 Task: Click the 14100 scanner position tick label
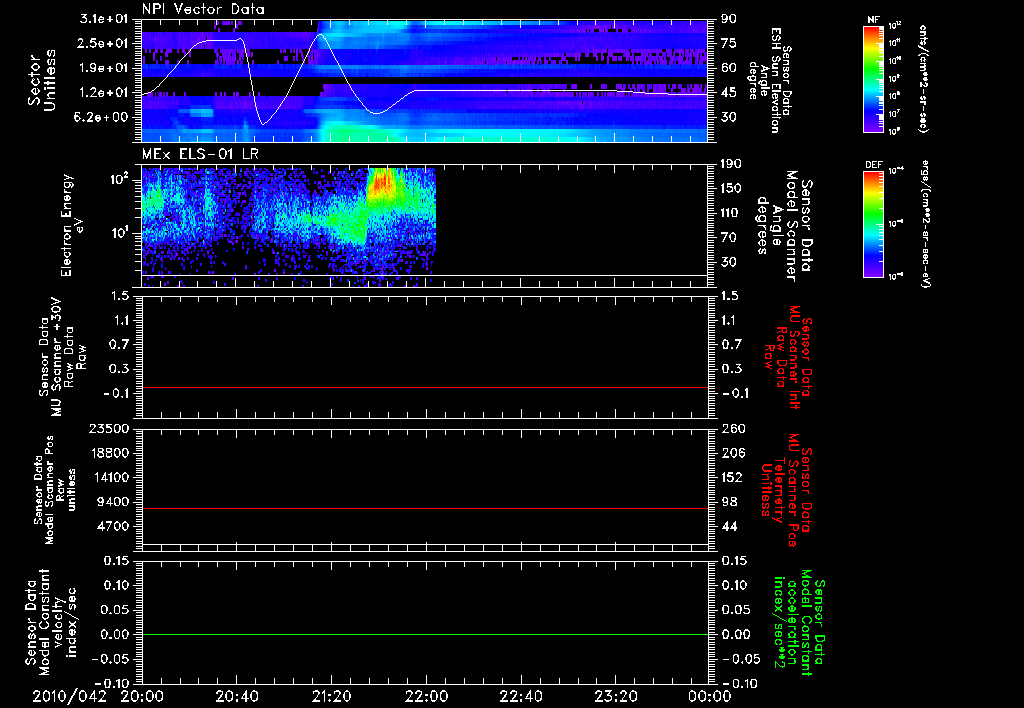[110, 477]
